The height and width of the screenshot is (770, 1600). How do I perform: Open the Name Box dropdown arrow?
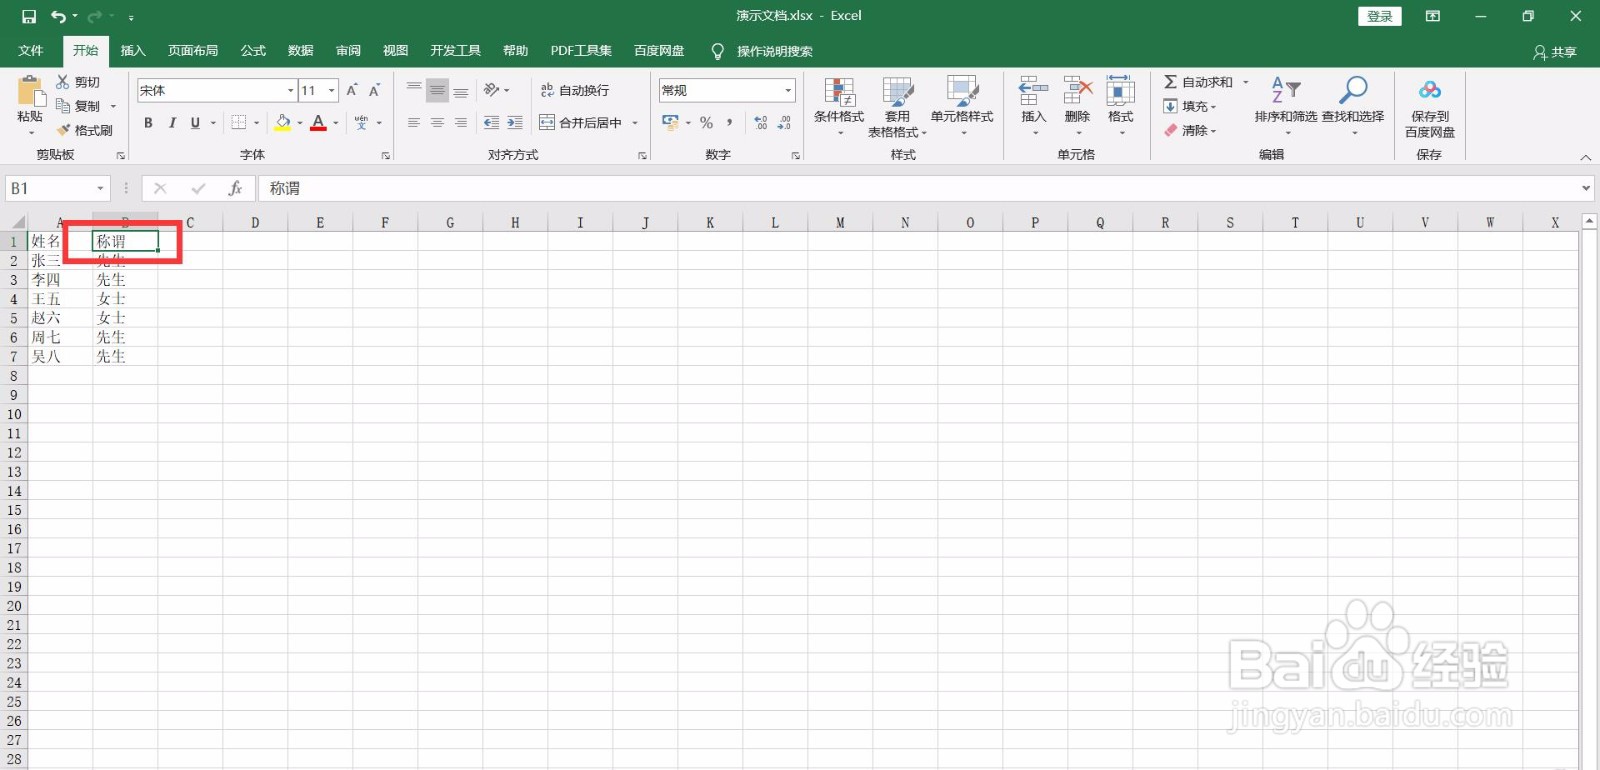(100, 188)
